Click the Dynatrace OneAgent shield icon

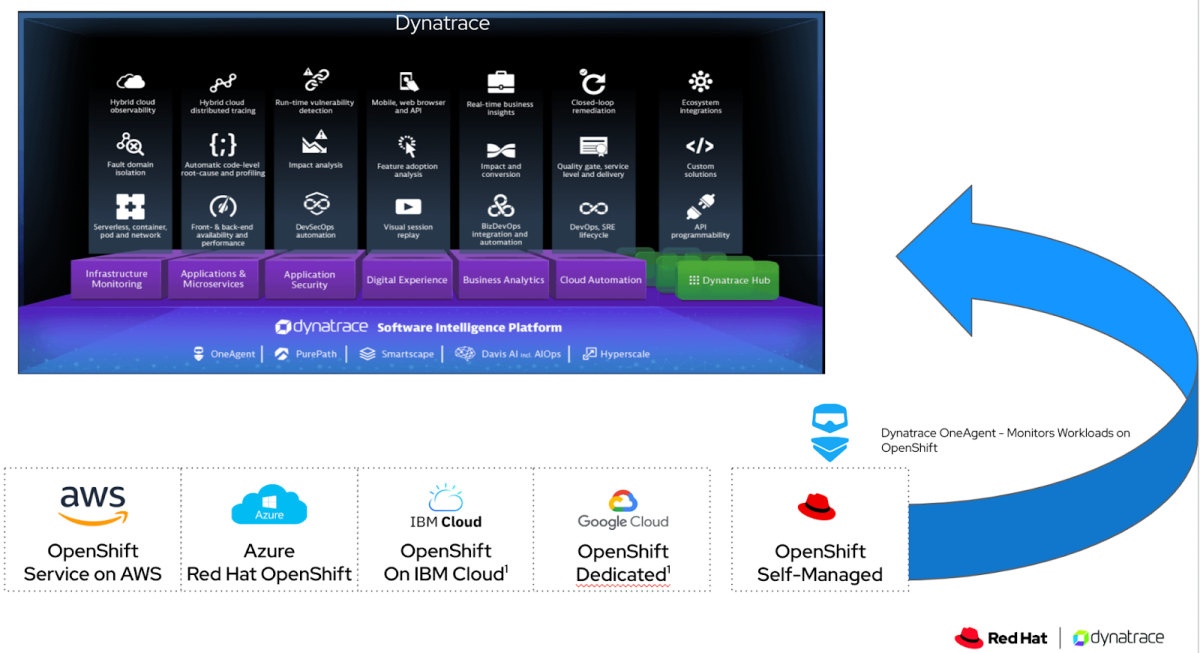point(828,430)
